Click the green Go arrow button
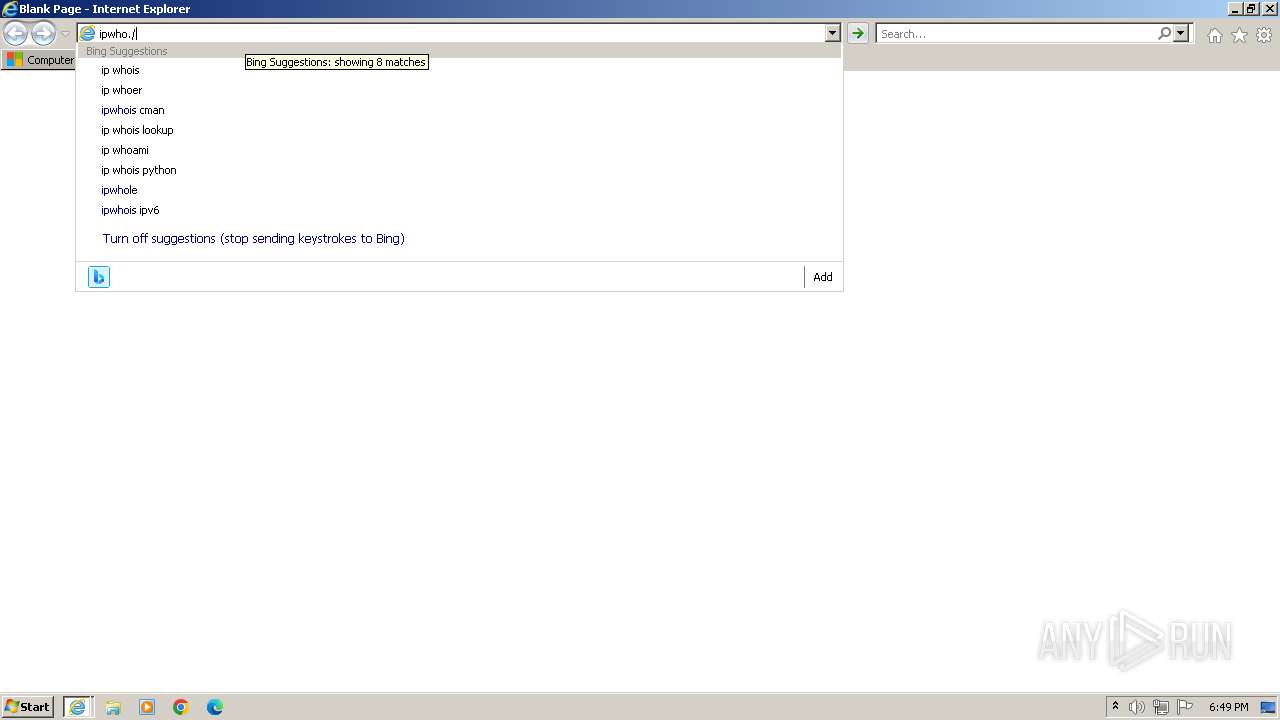This screenshot has width=1280, height=720. click(857, 34)
